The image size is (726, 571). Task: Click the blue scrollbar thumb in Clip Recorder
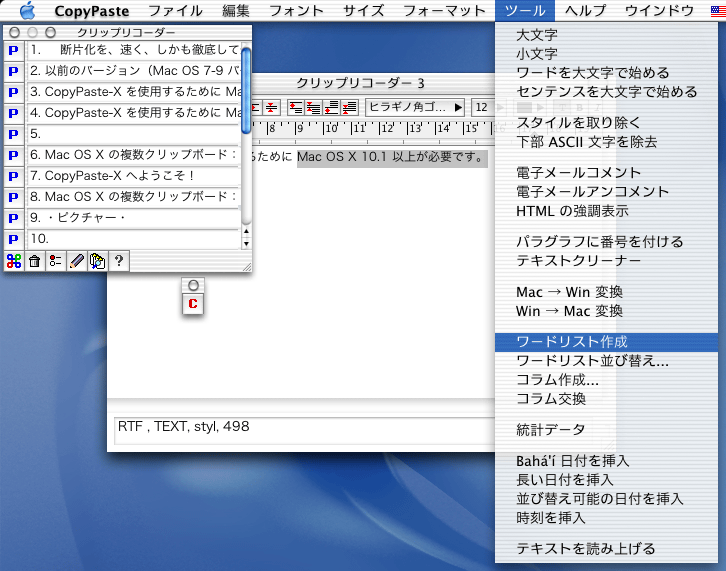pyautogui.click(x=246, y=90)
